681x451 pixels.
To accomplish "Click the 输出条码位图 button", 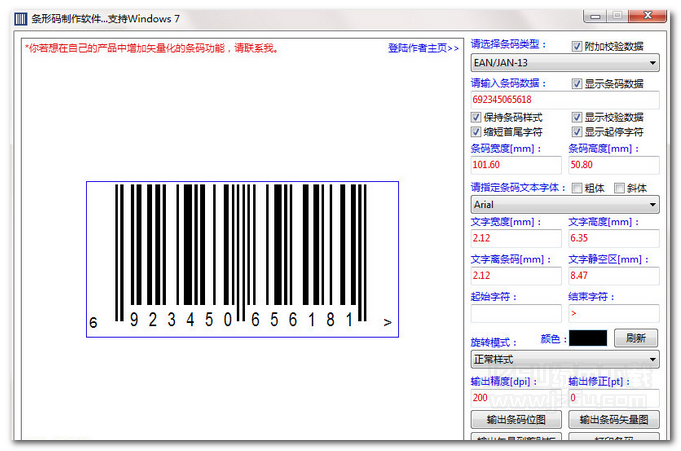I will (x=516, y=419).
